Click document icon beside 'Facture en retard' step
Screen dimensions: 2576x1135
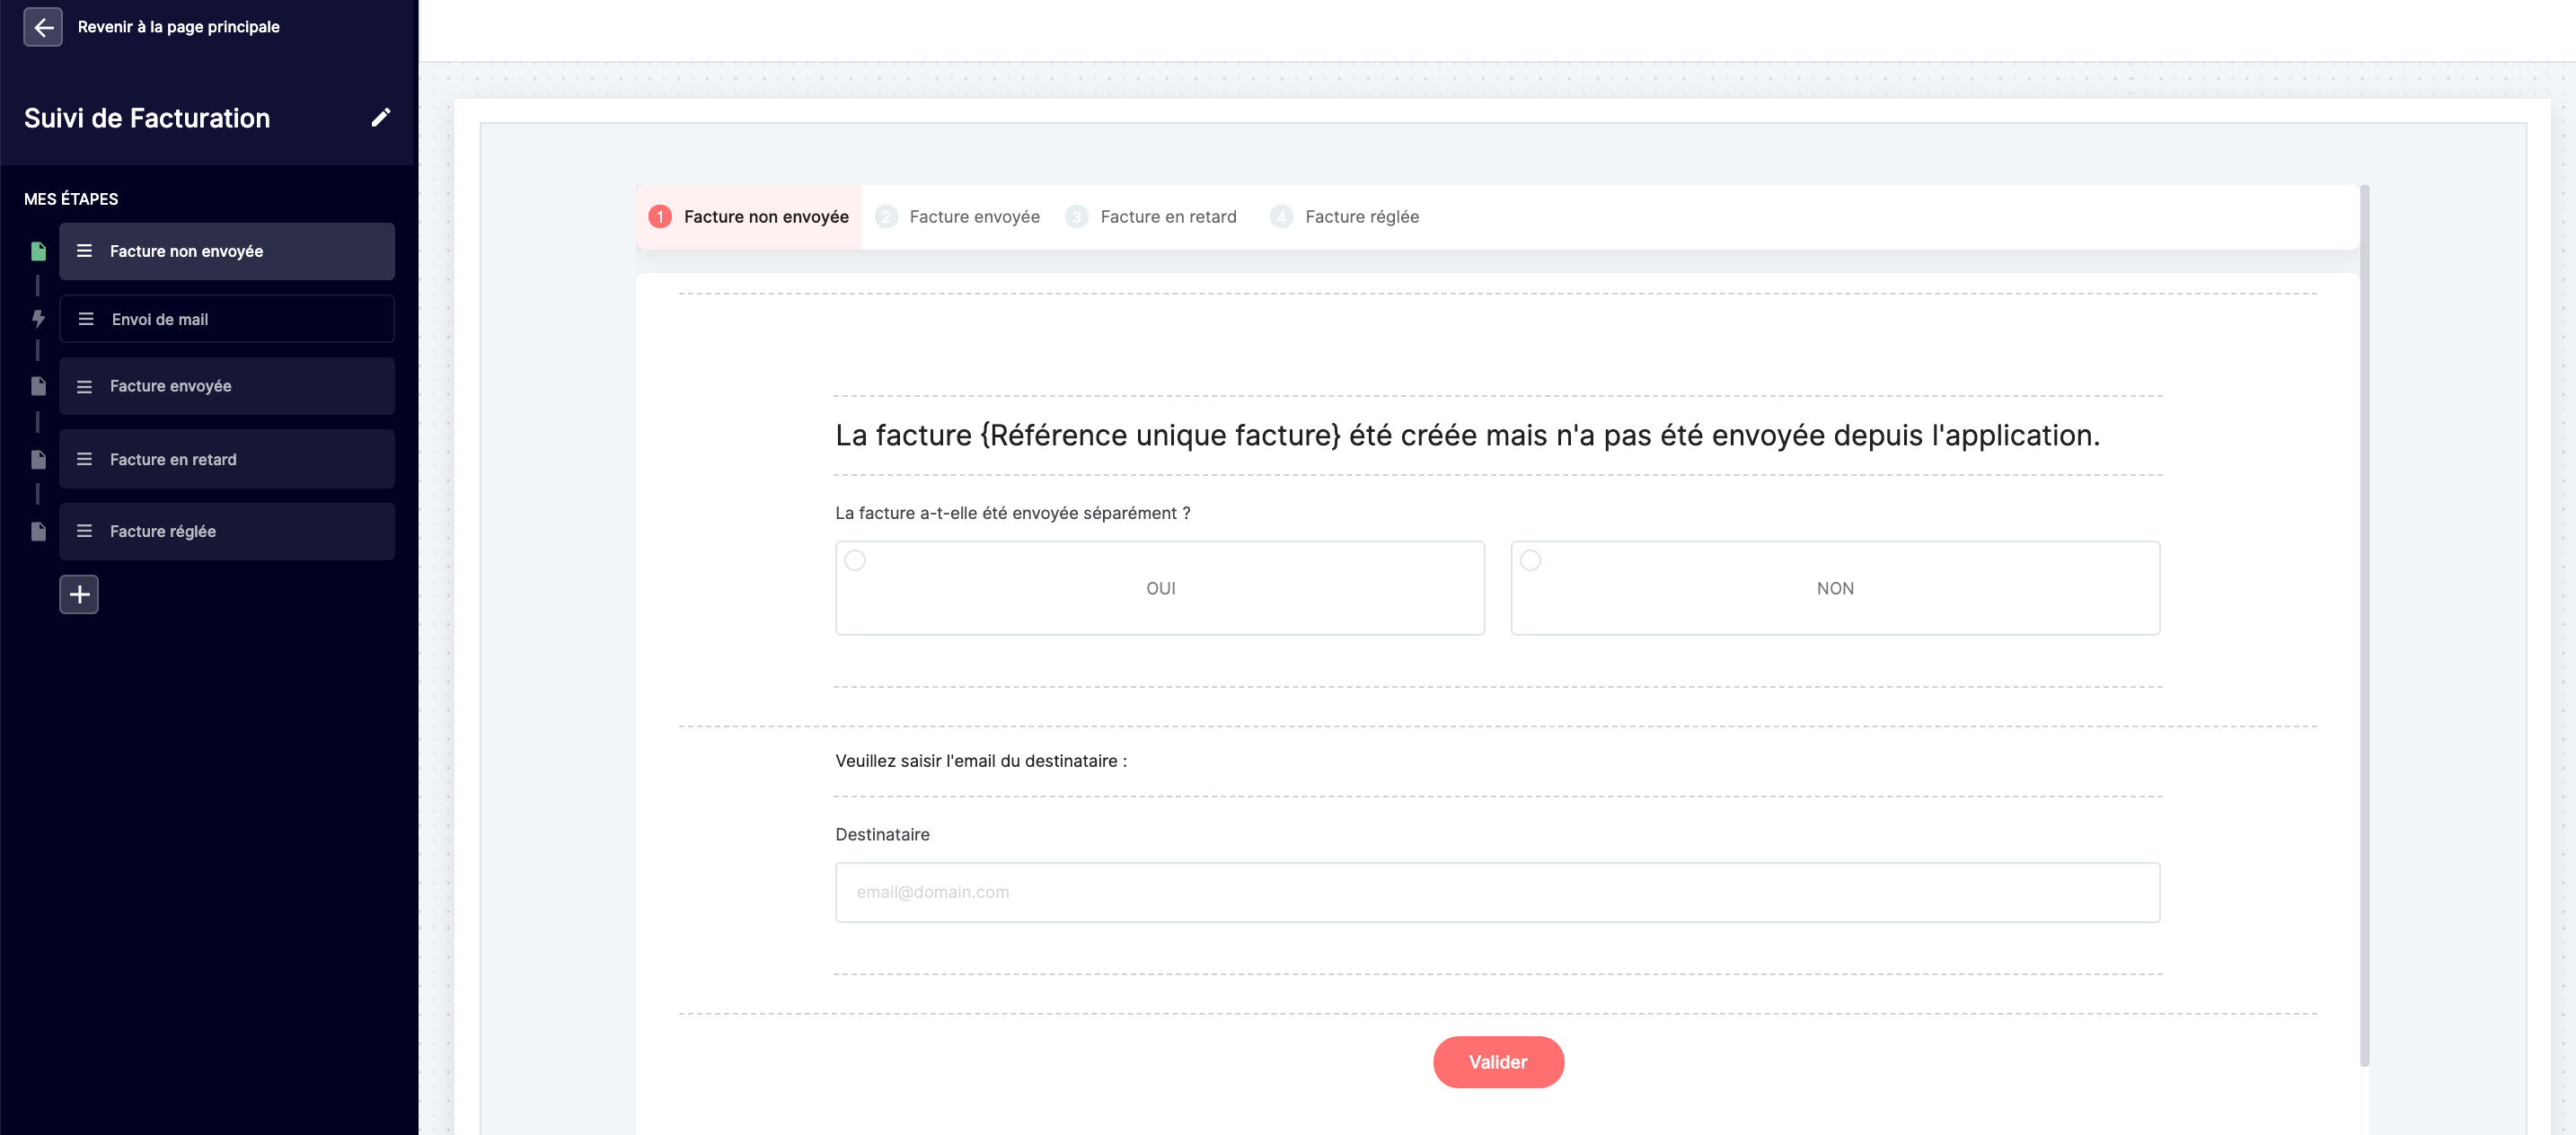[x=38, y=459]
